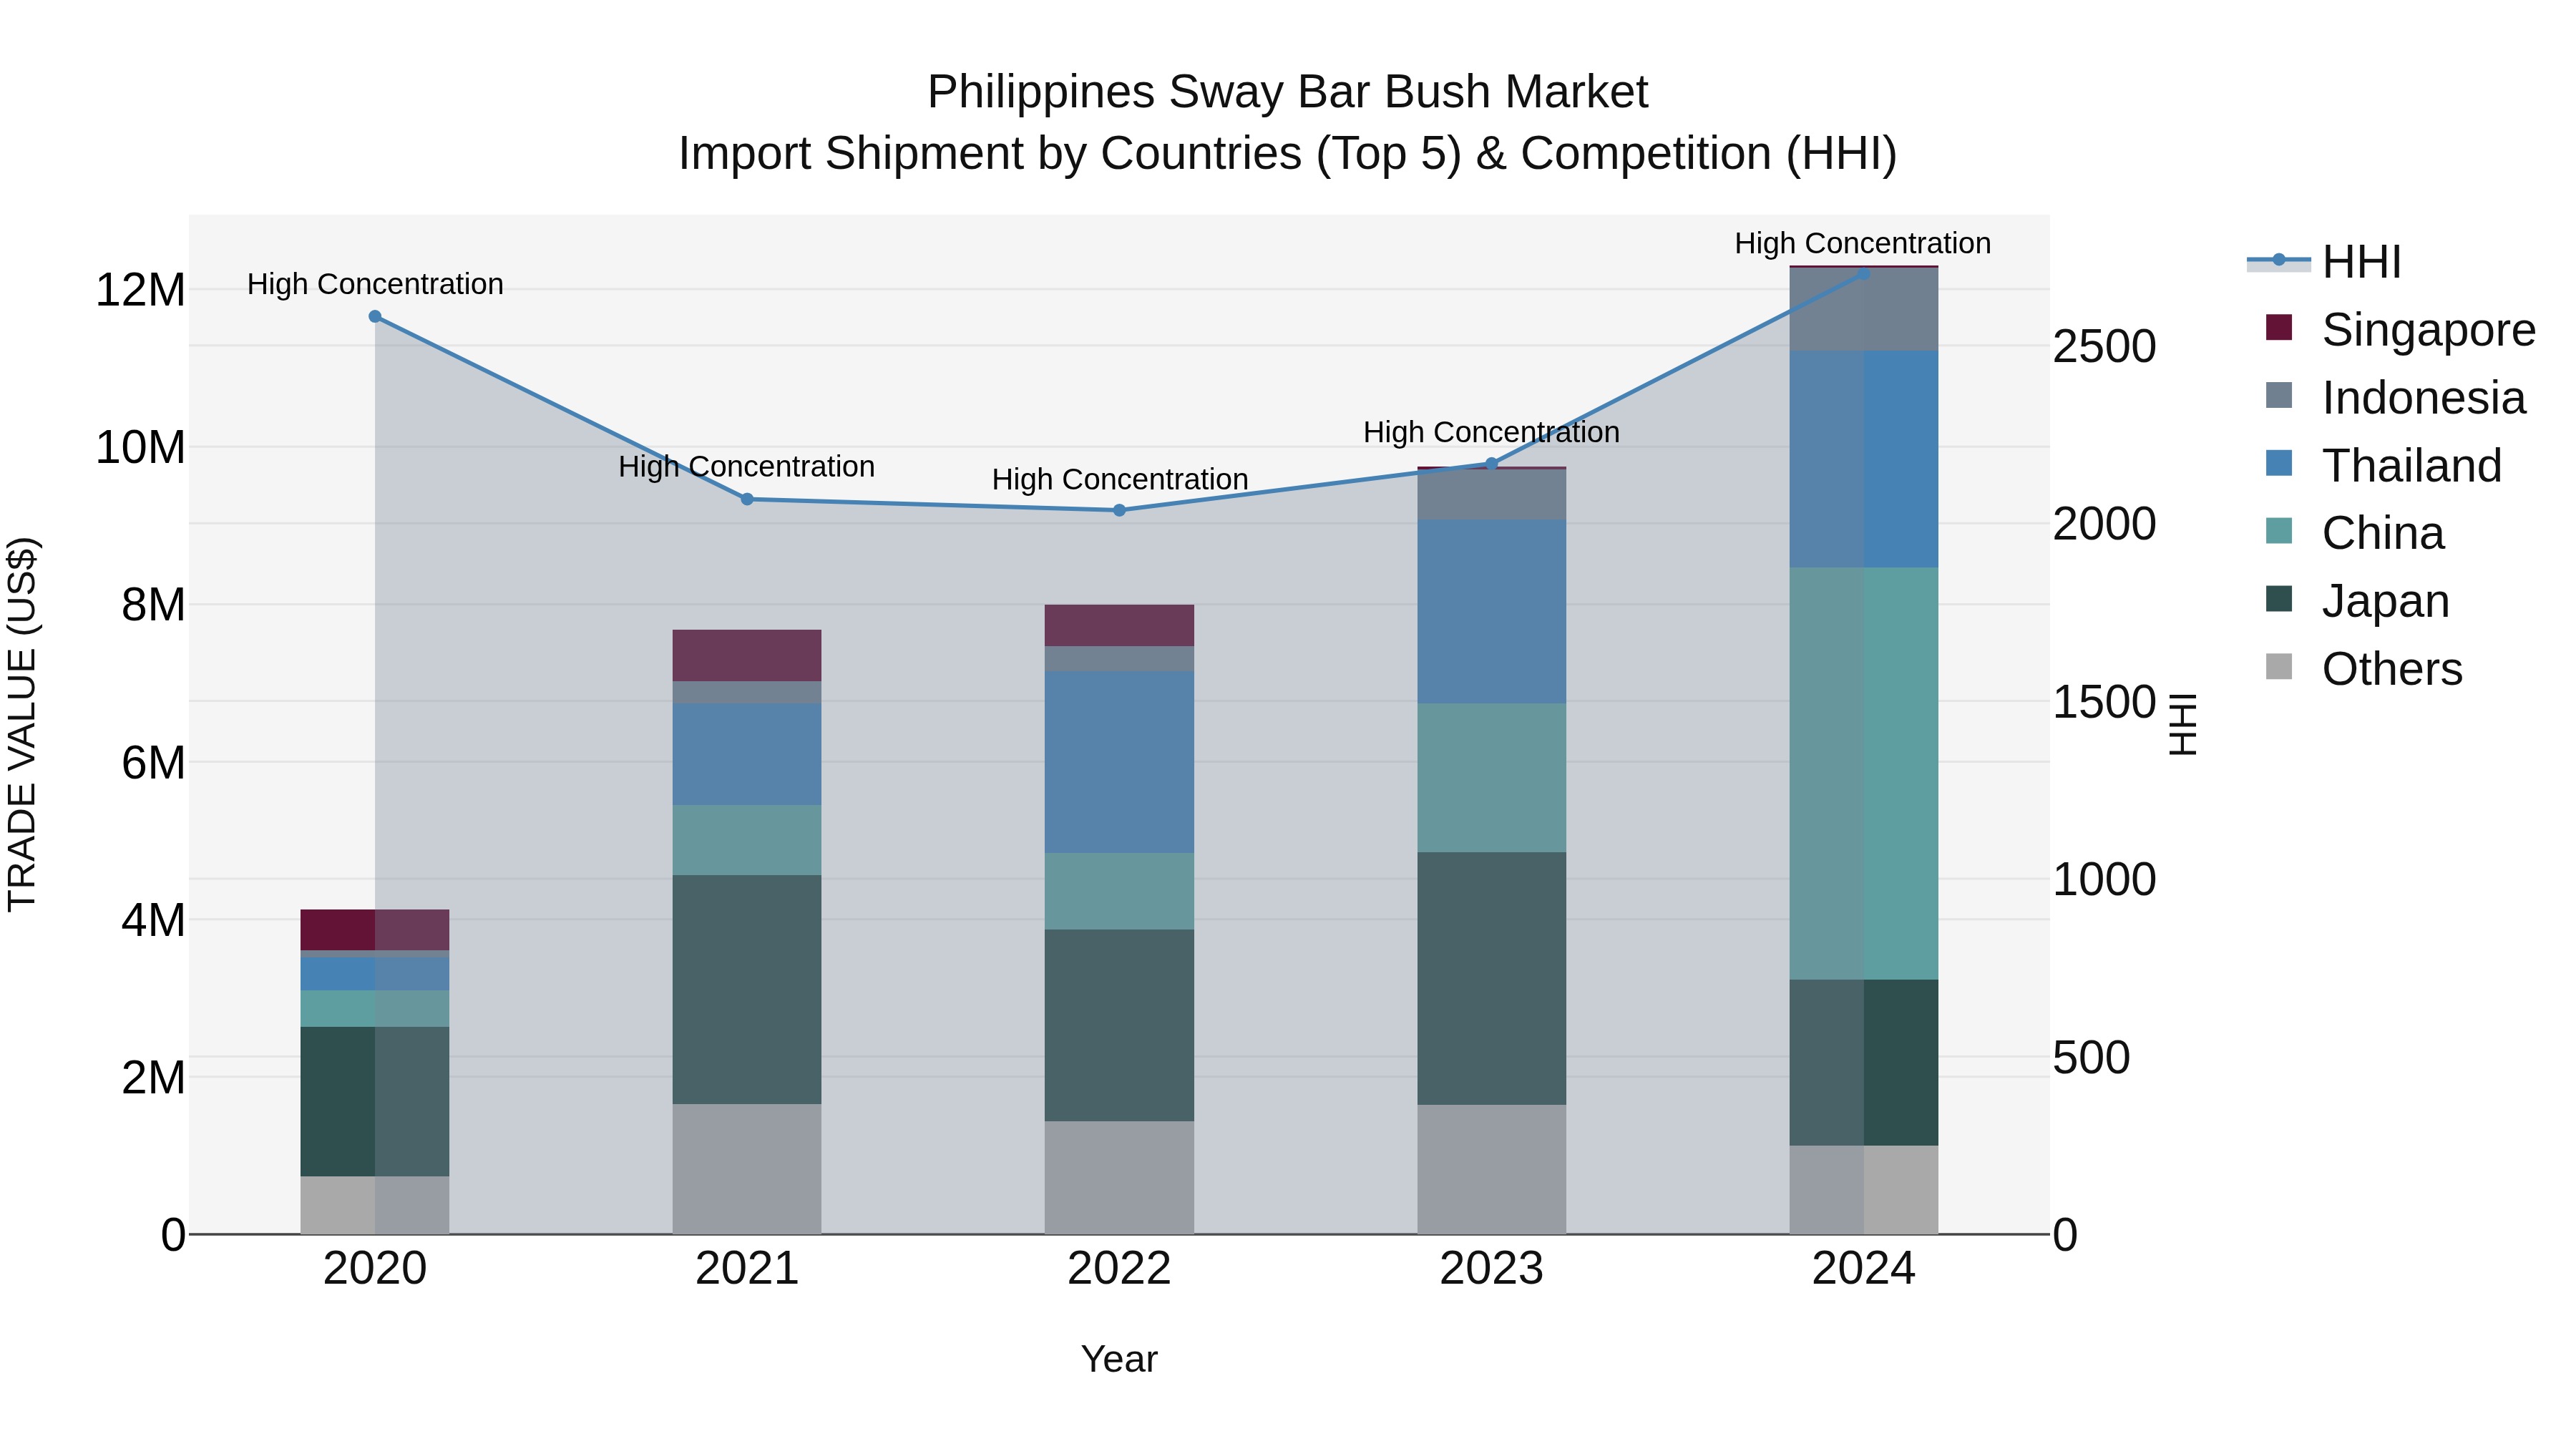Viewport: 2576px width, 1449px height.
Task: Click the Year axis title
Action: (1119, 1359)
